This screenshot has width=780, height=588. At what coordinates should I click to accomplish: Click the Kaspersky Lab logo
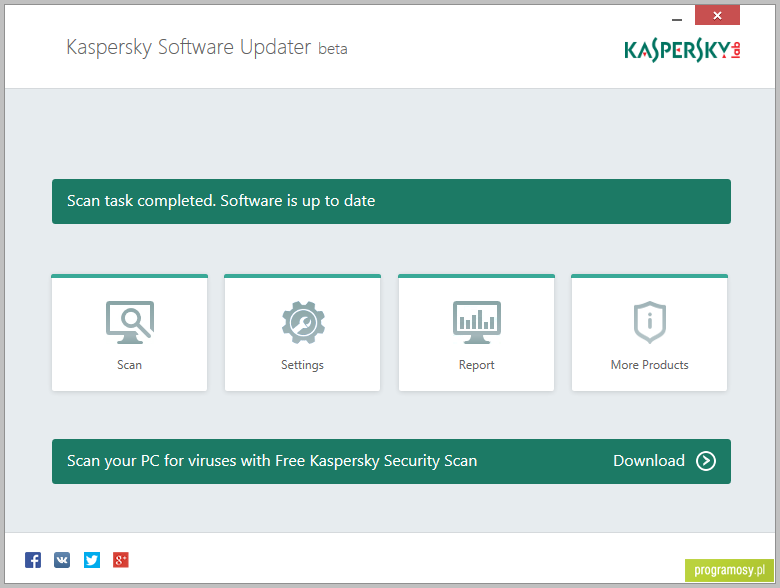click(682, 50)
